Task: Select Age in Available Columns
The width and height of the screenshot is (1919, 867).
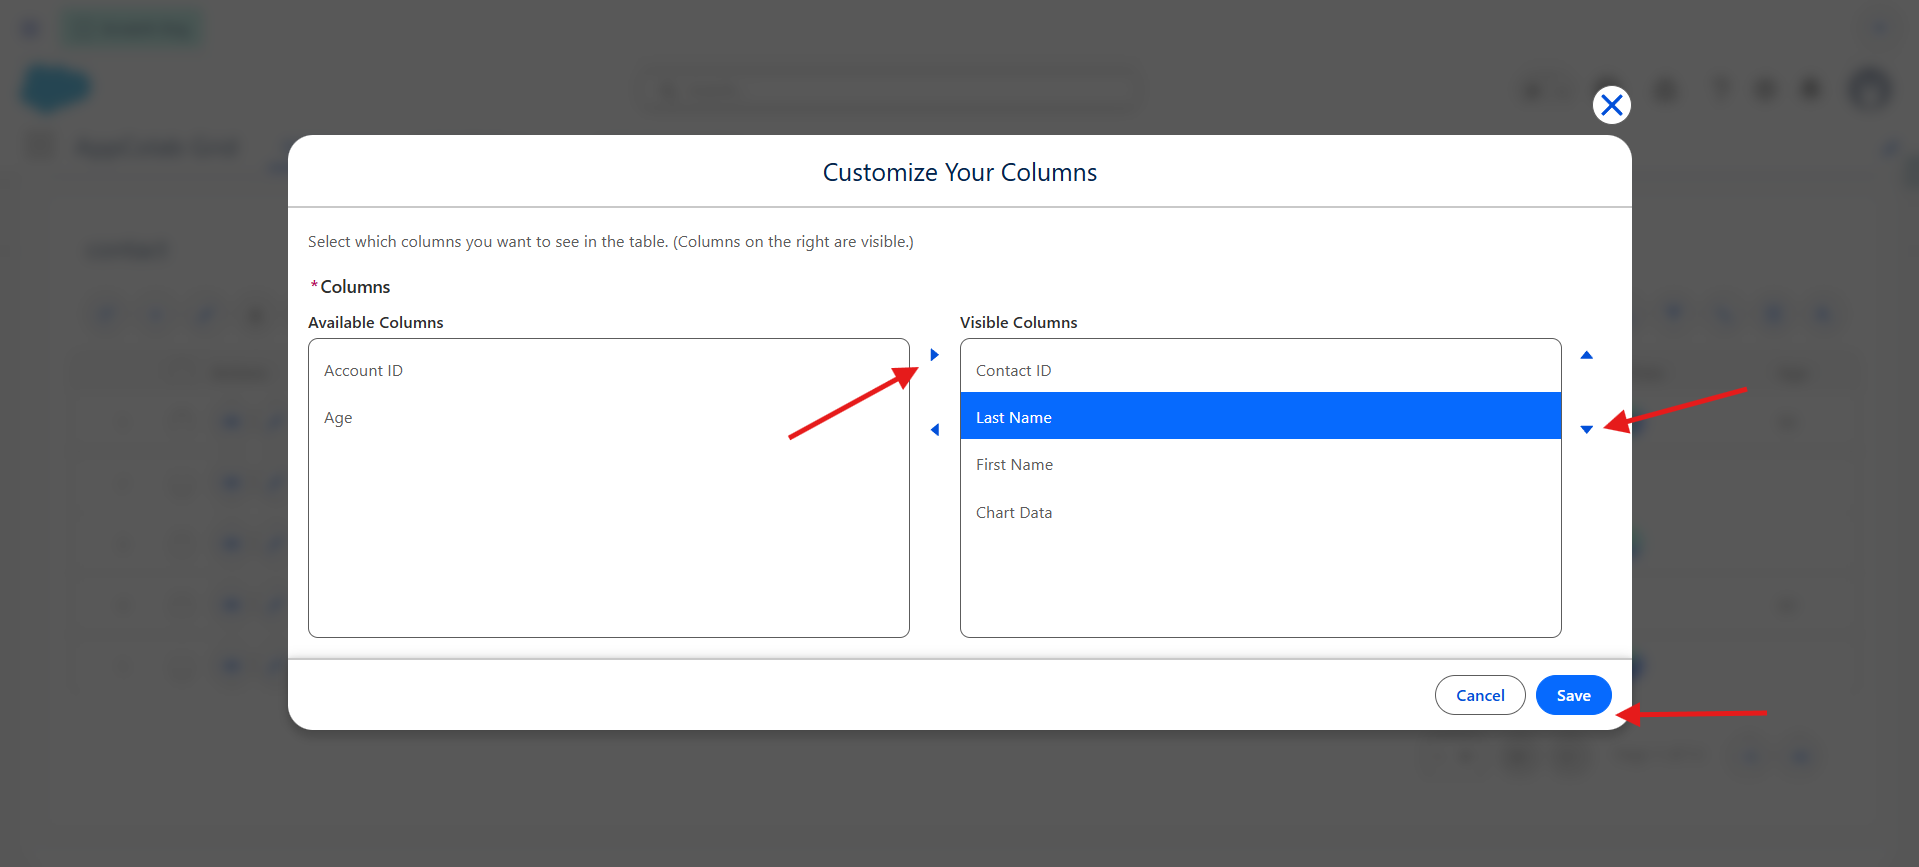Action: click(608, 417)
